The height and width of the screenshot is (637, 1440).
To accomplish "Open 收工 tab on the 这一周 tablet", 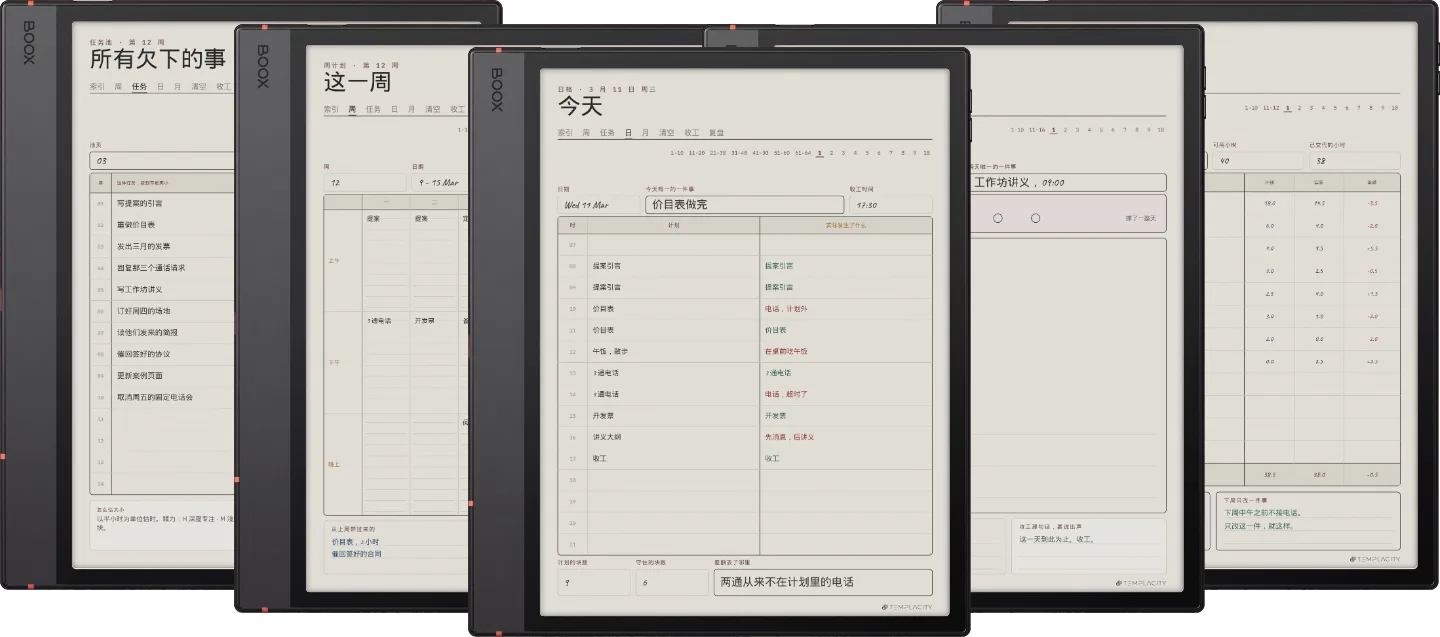I will [x=458, y=109].
